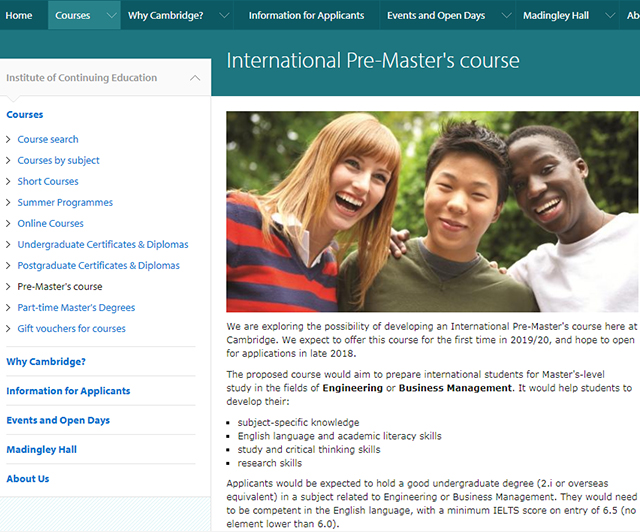Expand the Madingley Hall dropdown chevron
Image resolution: width=640 pixels, height=532 pixels.
(x=610, y=16)
